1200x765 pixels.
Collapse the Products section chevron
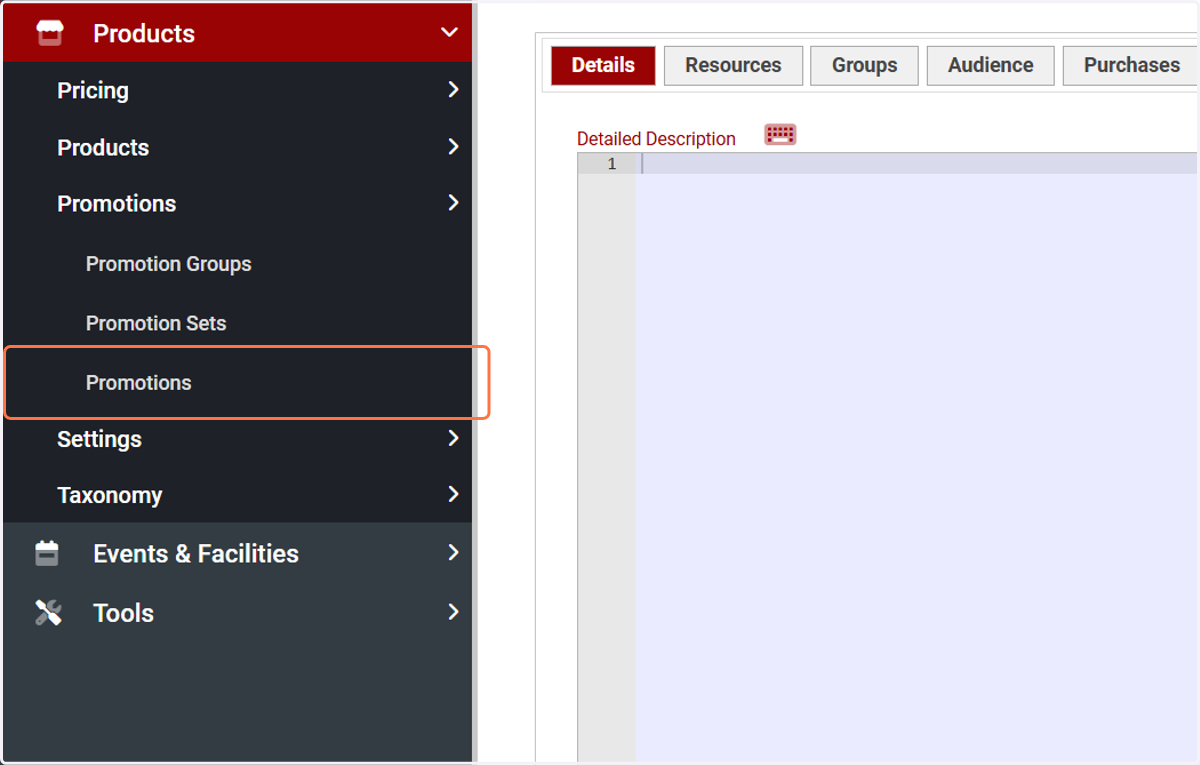449,32
